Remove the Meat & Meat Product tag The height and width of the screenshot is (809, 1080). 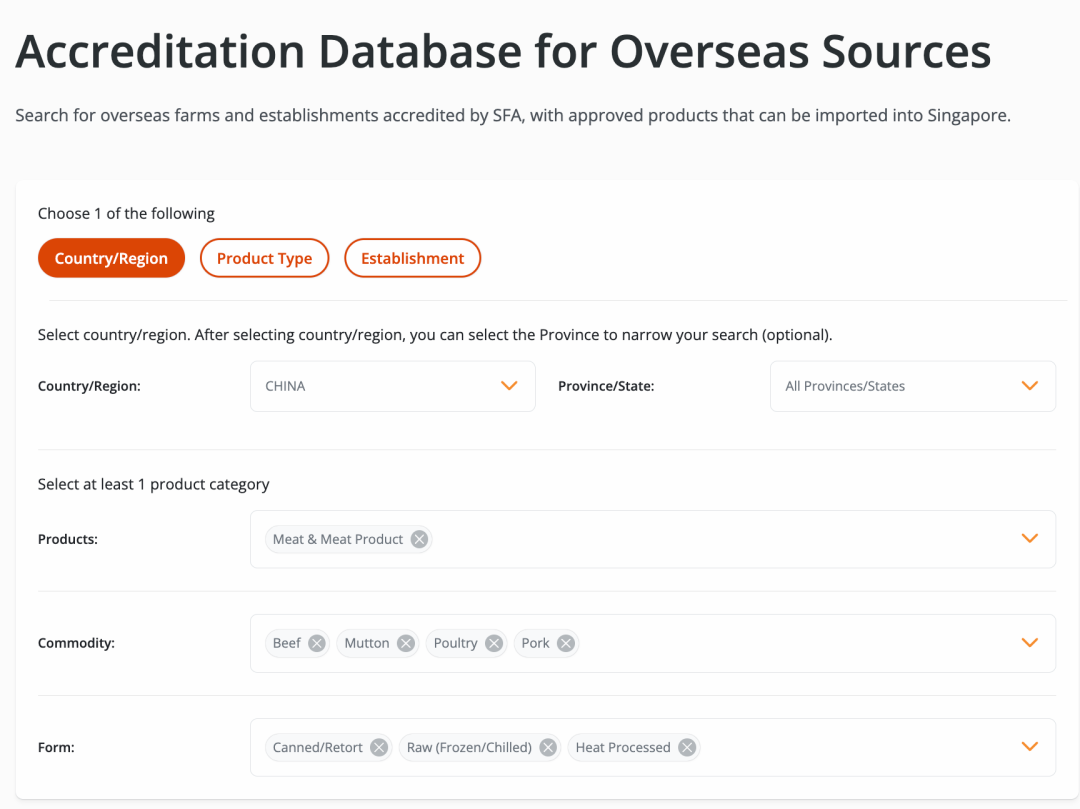click(x=420, y=539)
